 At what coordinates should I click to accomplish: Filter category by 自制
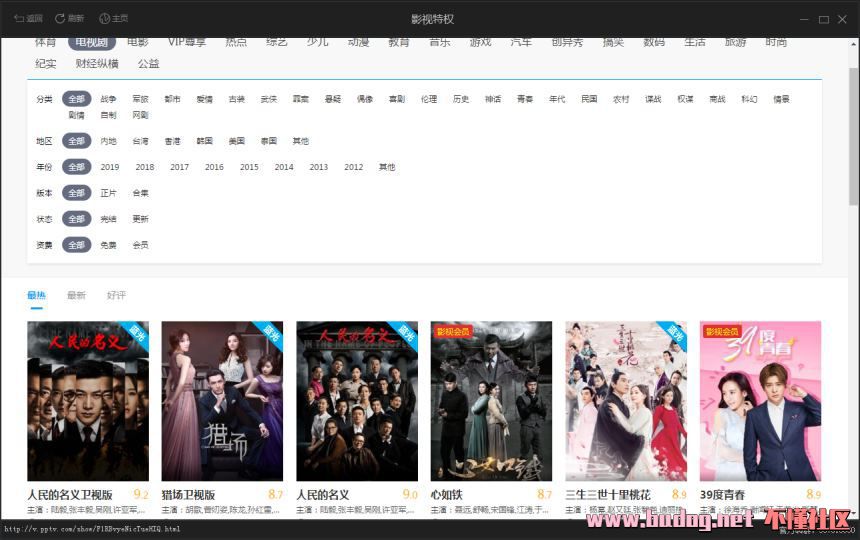tap(108, 115)
